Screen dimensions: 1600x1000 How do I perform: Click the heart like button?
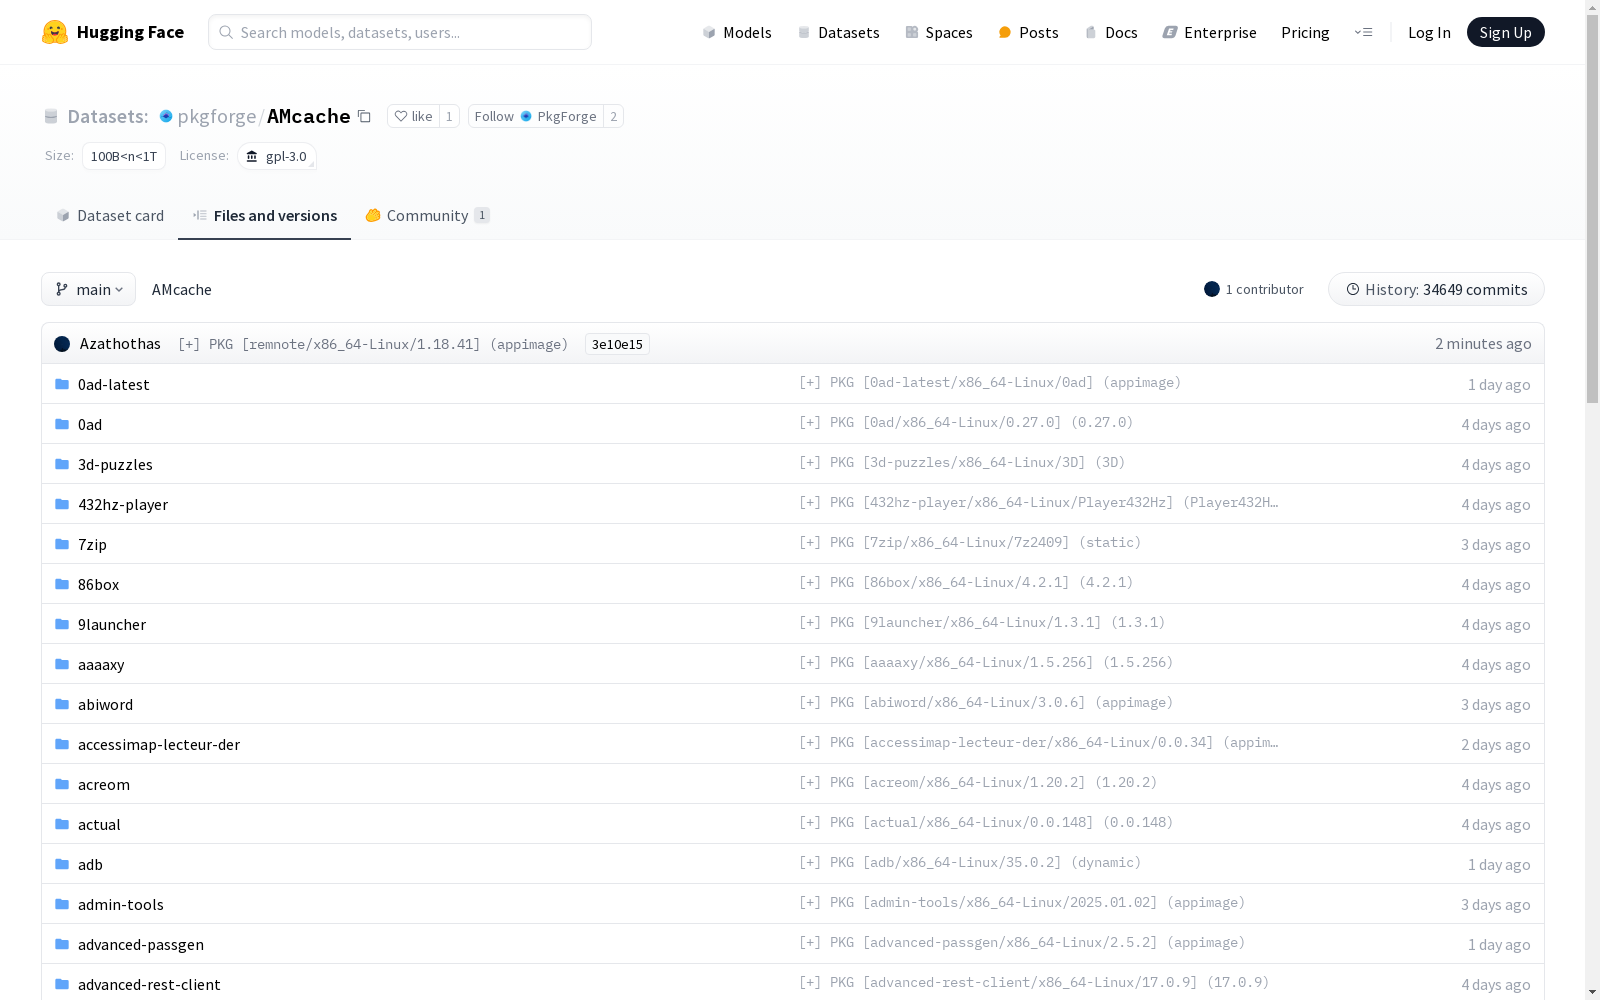pos(413,117)
